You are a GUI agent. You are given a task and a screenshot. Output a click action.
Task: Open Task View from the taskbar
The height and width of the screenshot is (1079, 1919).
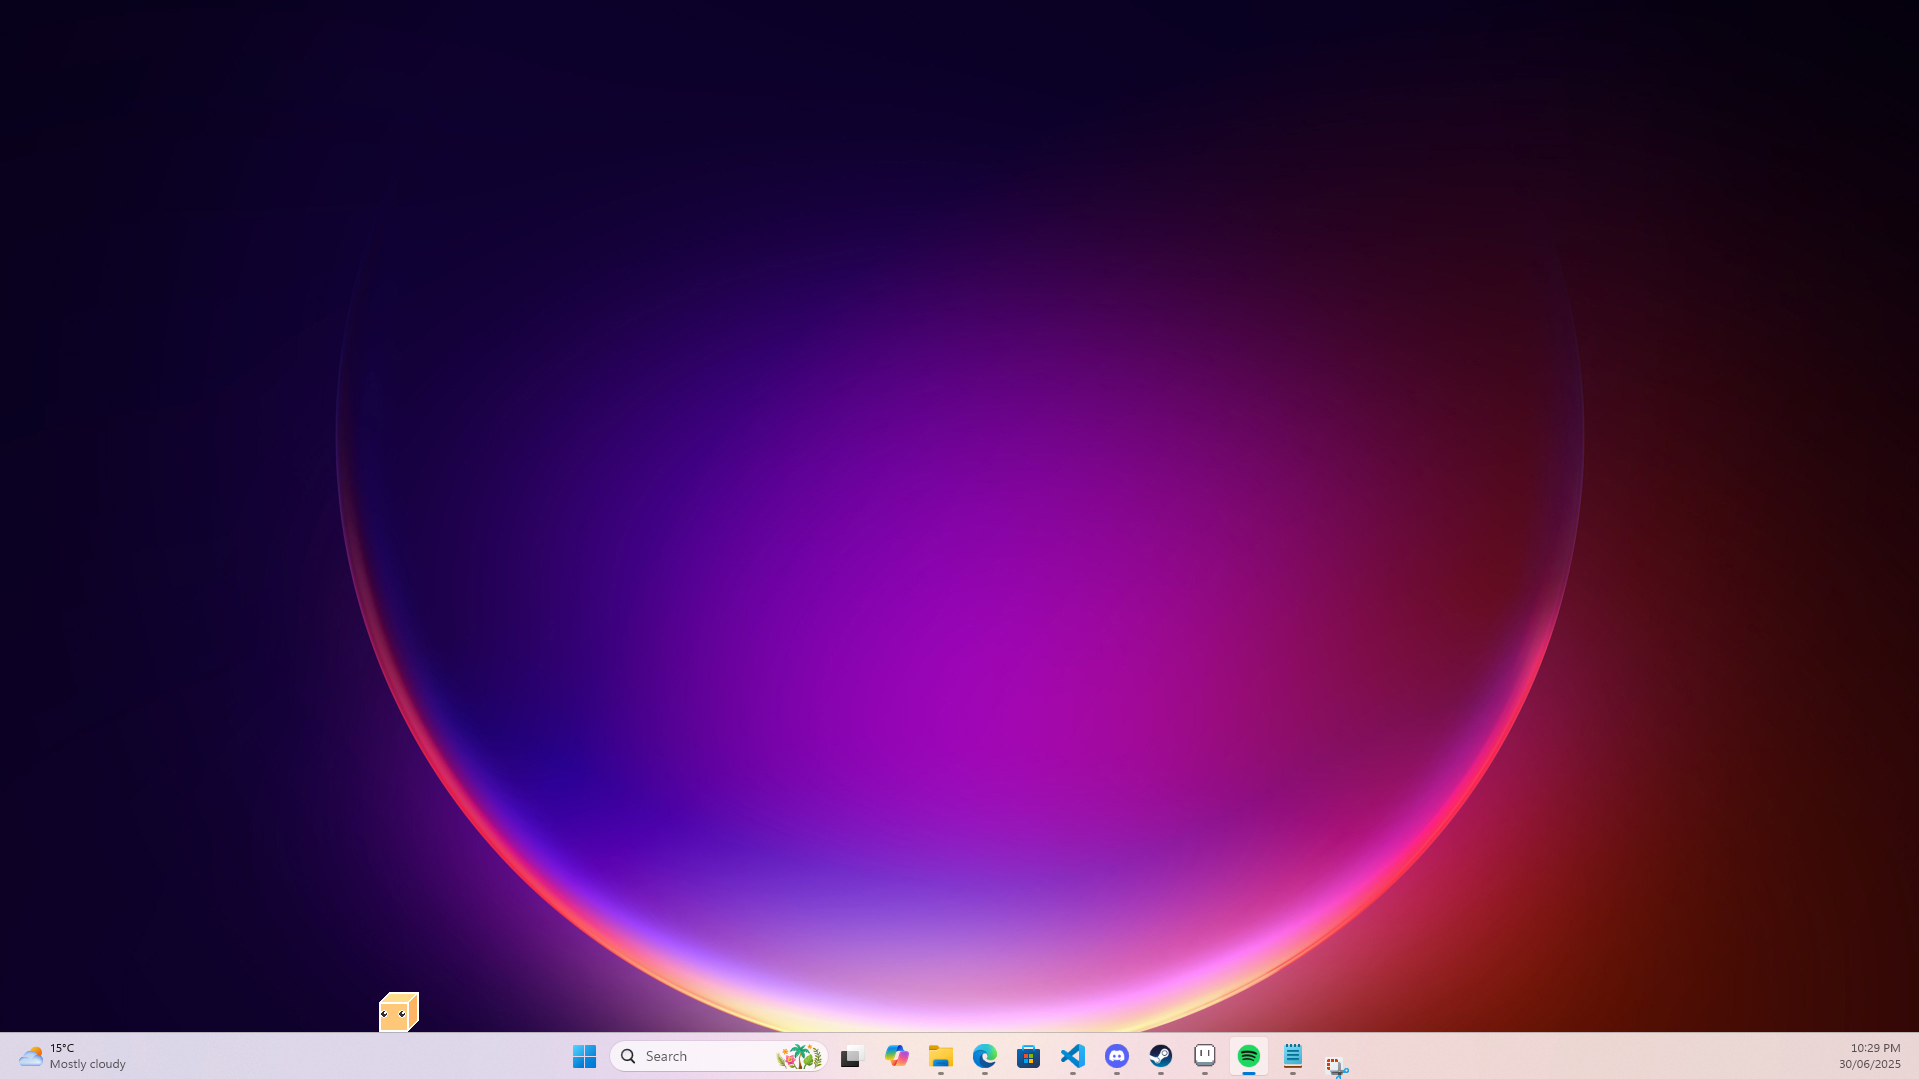click(852, 1056)
